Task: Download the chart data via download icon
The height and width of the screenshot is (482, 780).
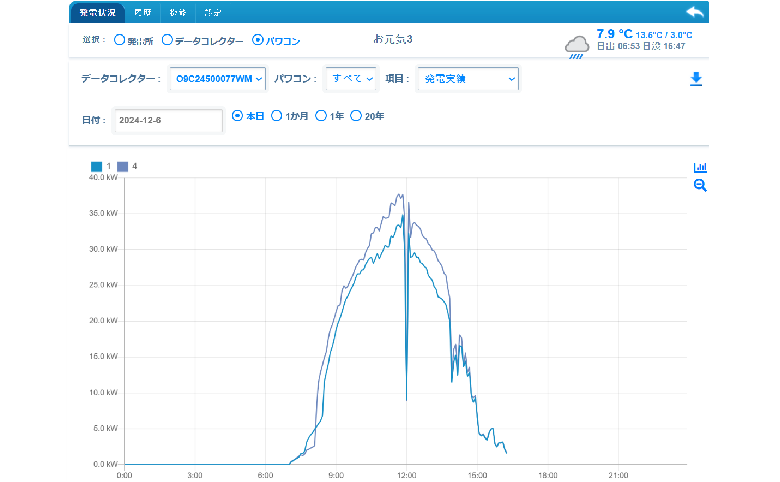Action: 696,79
